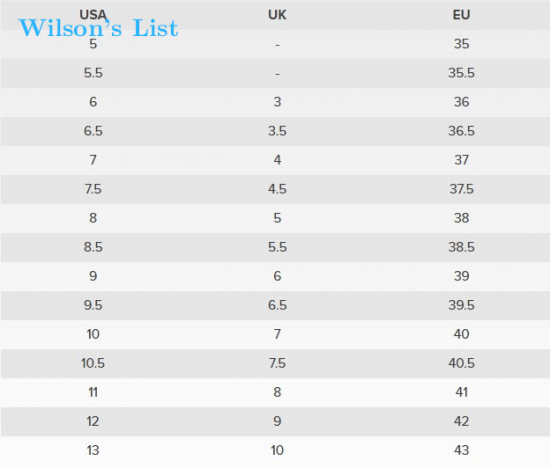Click USA size 10.5 cell
Image resolution: width=550 pixels, height=468 pixels.
click(x=93, y=363)
